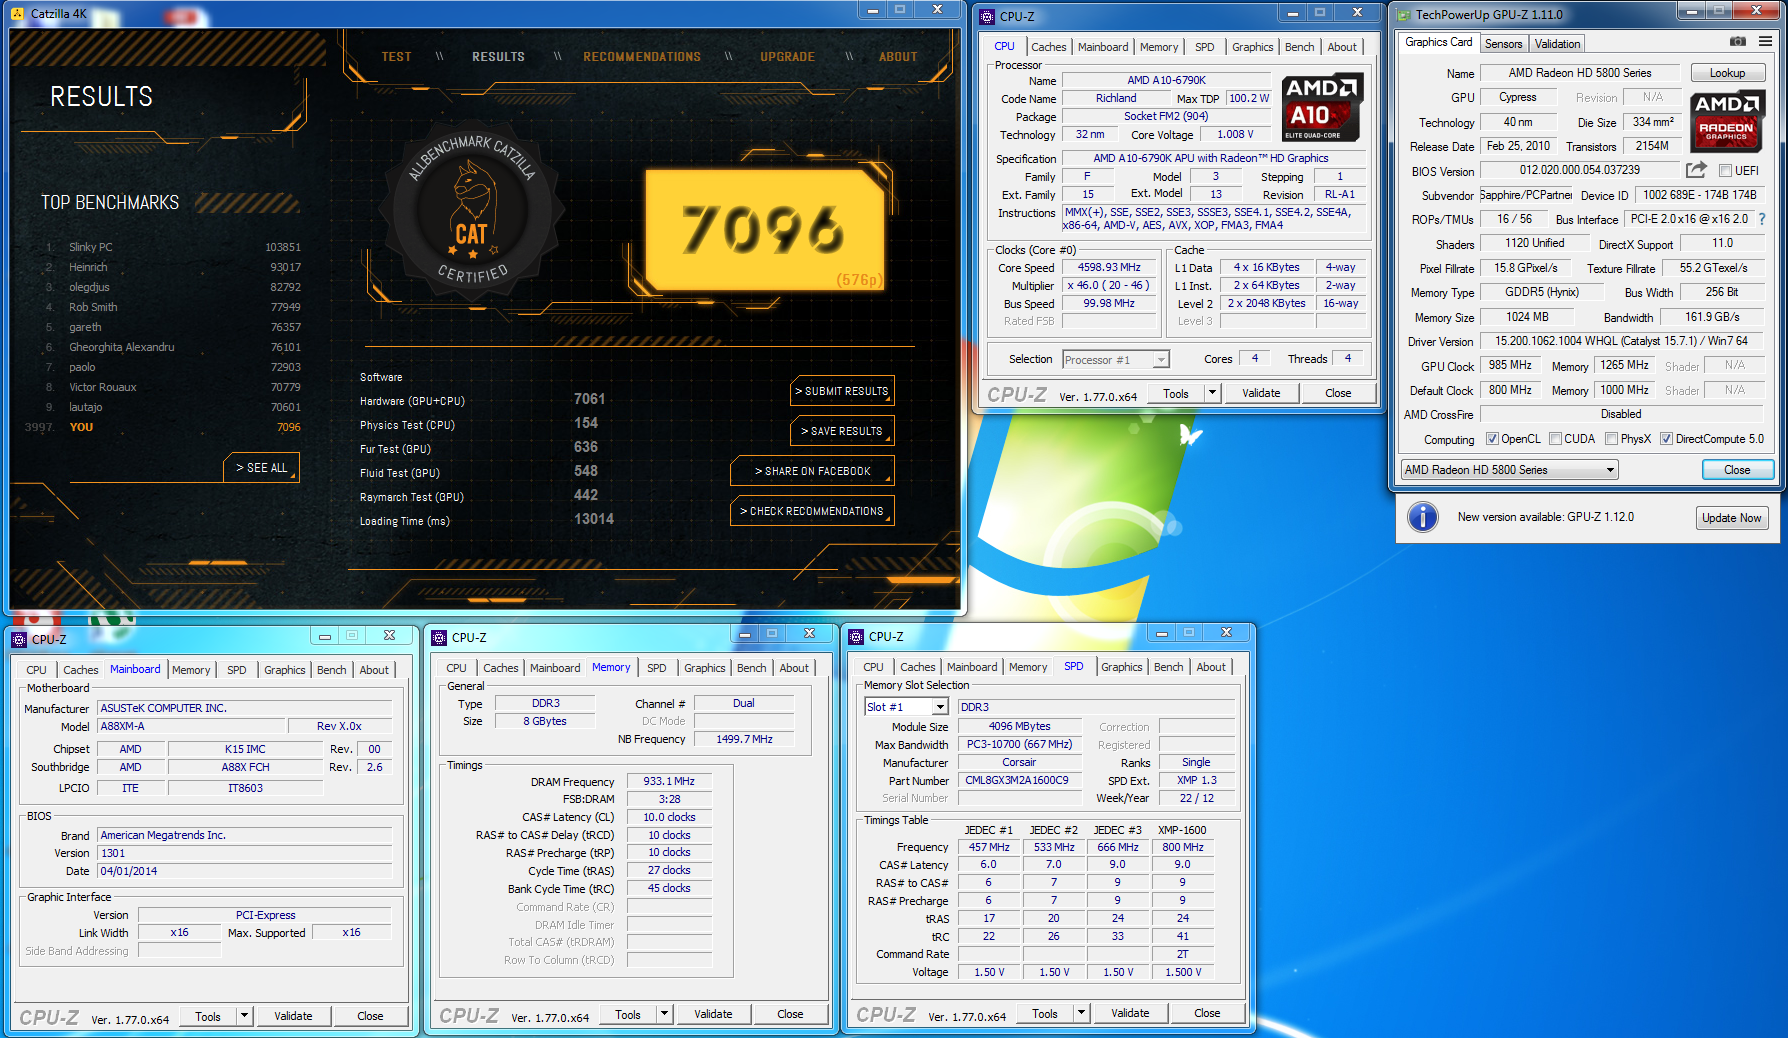Click the GPU-Z update info icon
The height and width of the screenshot is (1038, 1788).
point(1422,517)
